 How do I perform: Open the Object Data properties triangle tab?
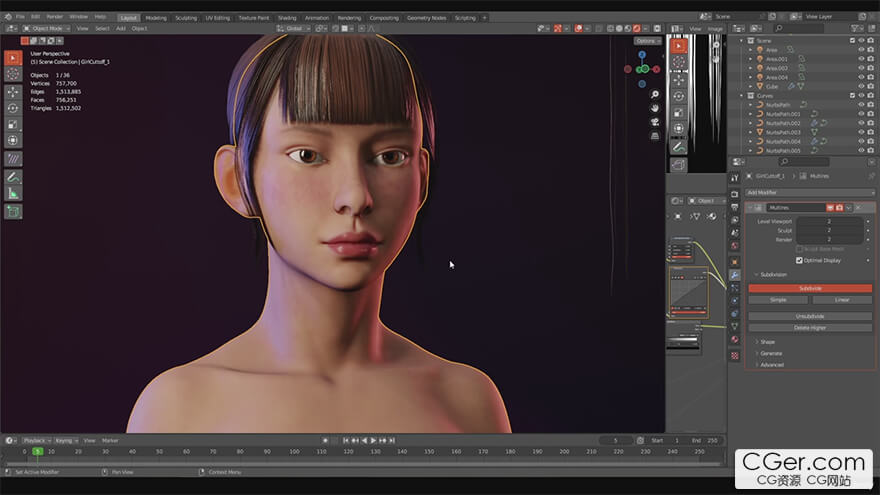735,326
